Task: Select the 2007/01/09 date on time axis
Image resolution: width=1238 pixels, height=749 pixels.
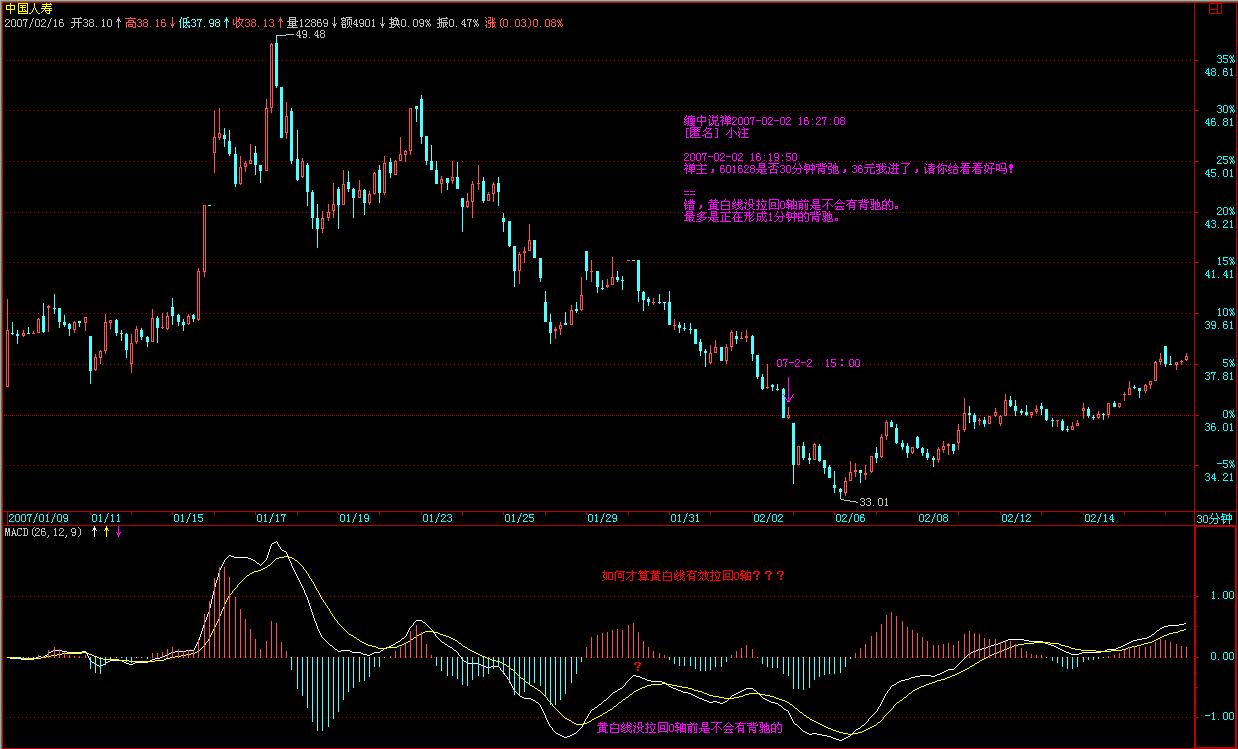Action: 39,518
